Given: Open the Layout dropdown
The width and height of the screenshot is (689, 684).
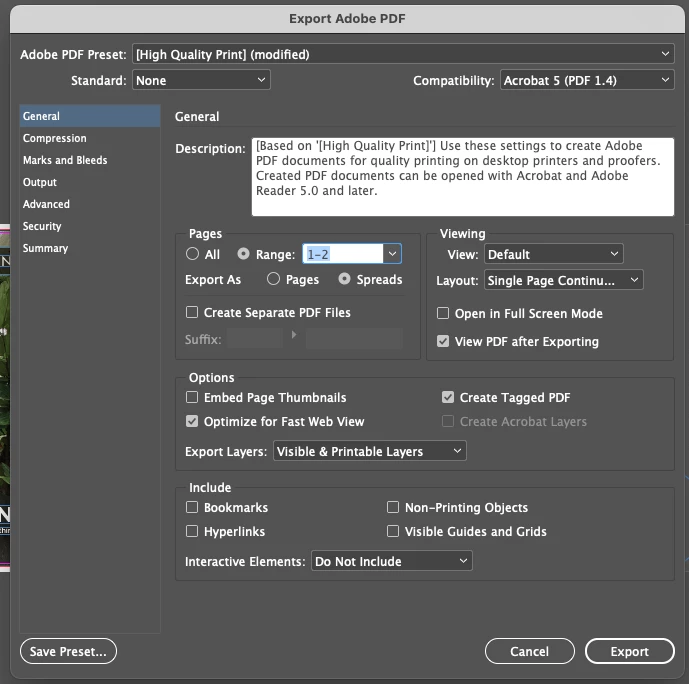Looking at the screenshot, I should 563,280.
